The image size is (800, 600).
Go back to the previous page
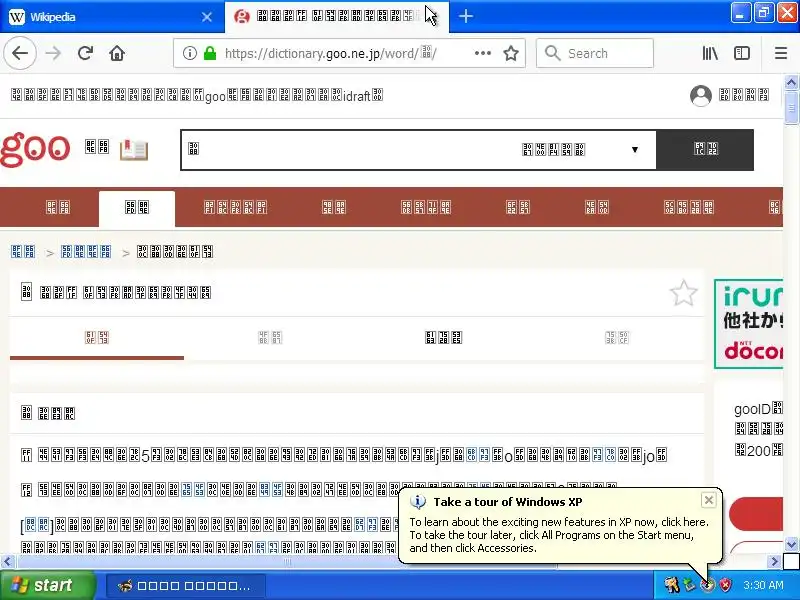tap(20, 53)
